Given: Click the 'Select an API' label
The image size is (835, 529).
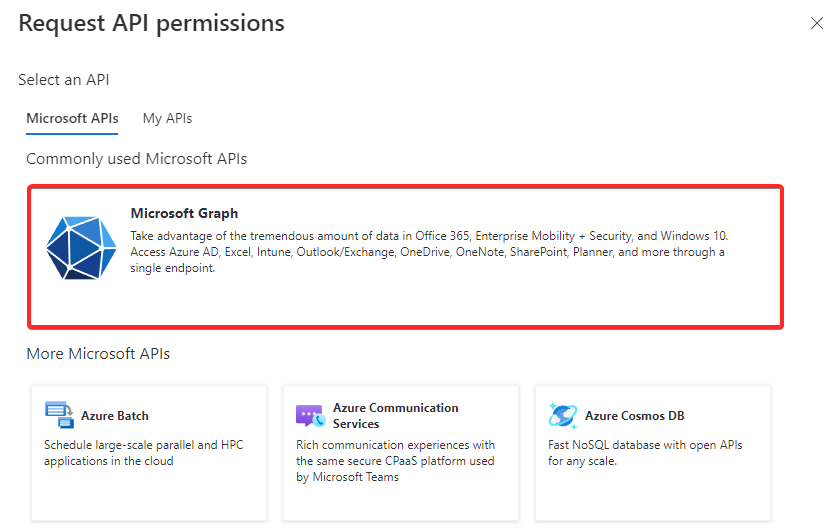Looking at the screenshot, I should pyautogui.click(x=64, y=80).
